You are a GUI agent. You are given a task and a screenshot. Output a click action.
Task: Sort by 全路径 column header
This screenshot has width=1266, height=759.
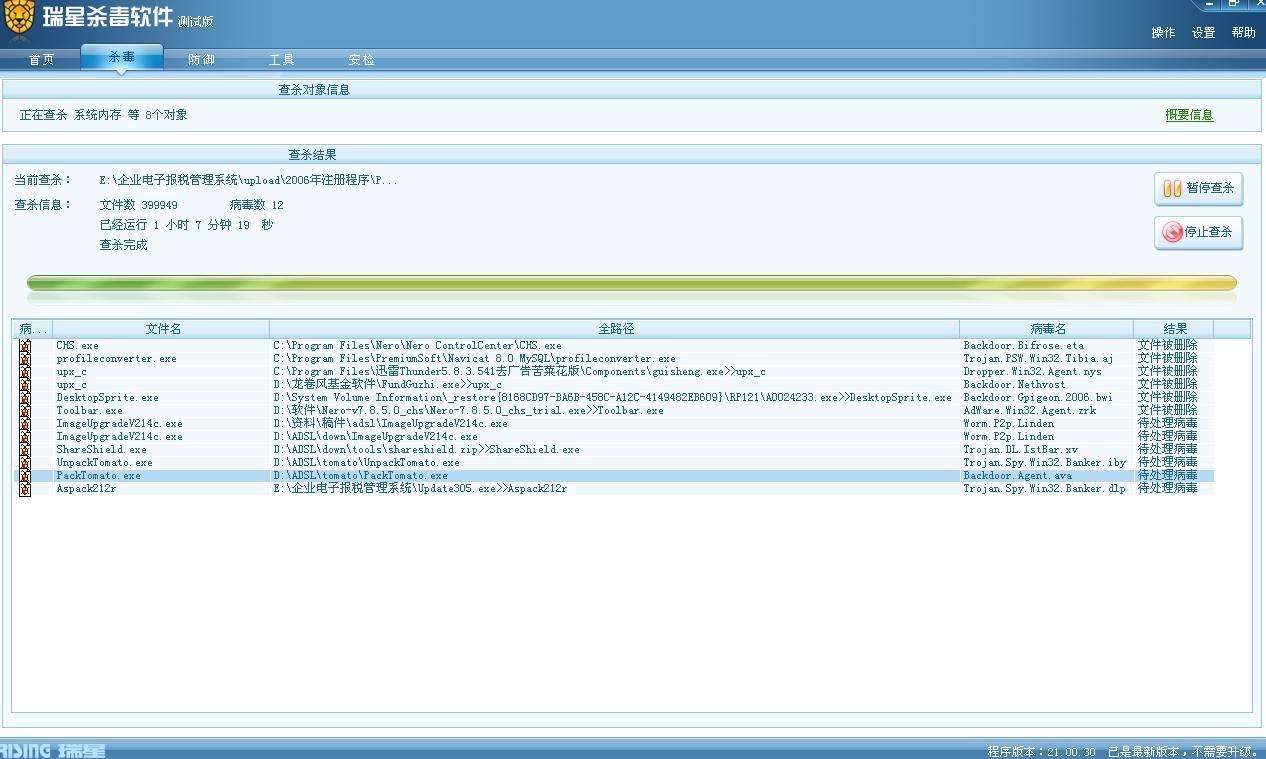tap(615, 329)
